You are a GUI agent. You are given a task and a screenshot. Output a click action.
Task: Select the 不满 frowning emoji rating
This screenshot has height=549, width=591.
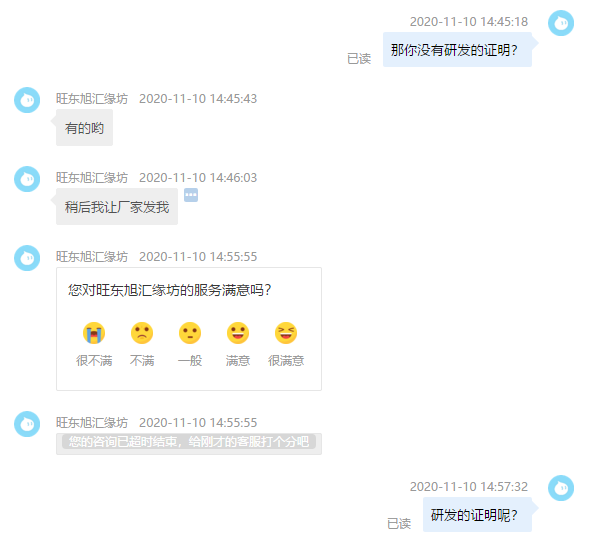click(142, 333)
